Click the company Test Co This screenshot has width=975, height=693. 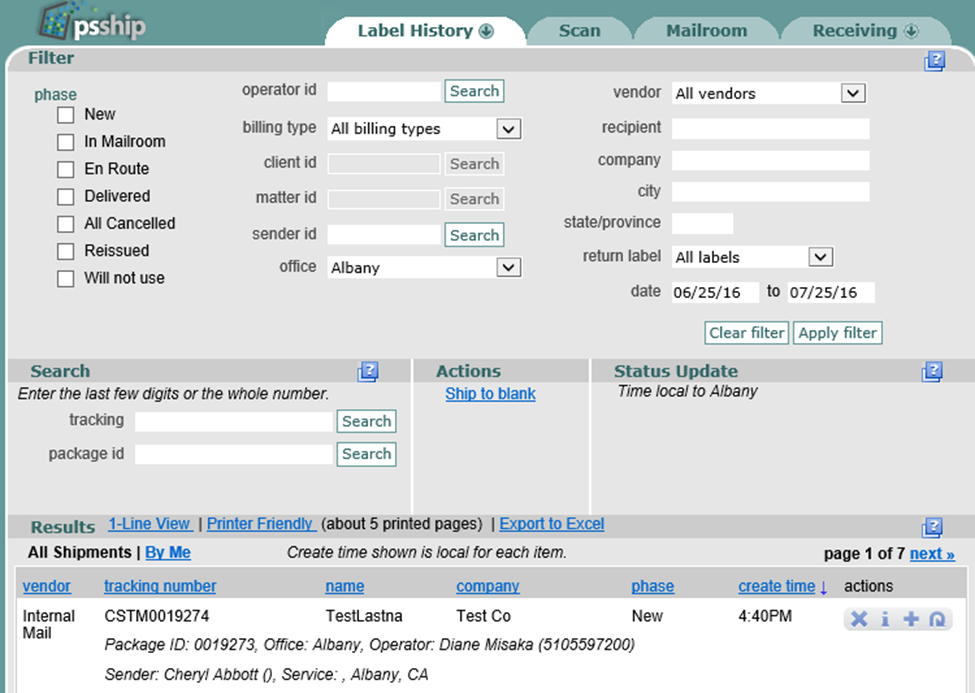click(x=483, y=616)
